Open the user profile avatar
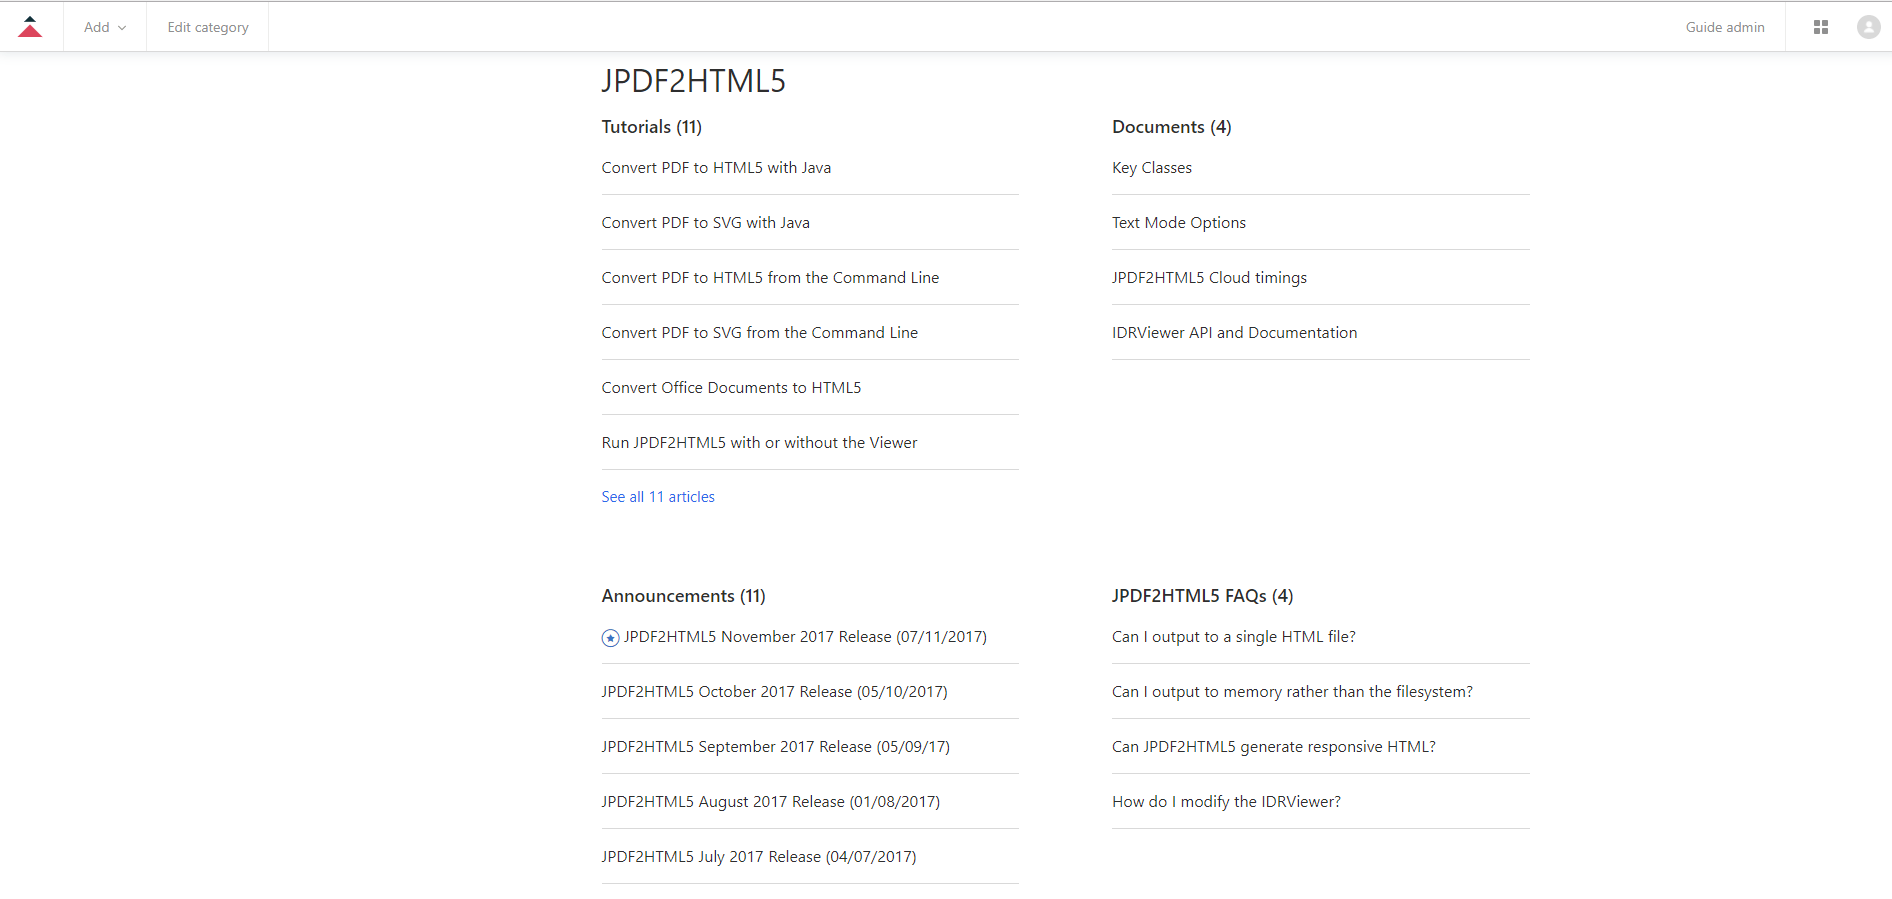Viewport: 1892px width, 899px height. tap(1868, 27)
